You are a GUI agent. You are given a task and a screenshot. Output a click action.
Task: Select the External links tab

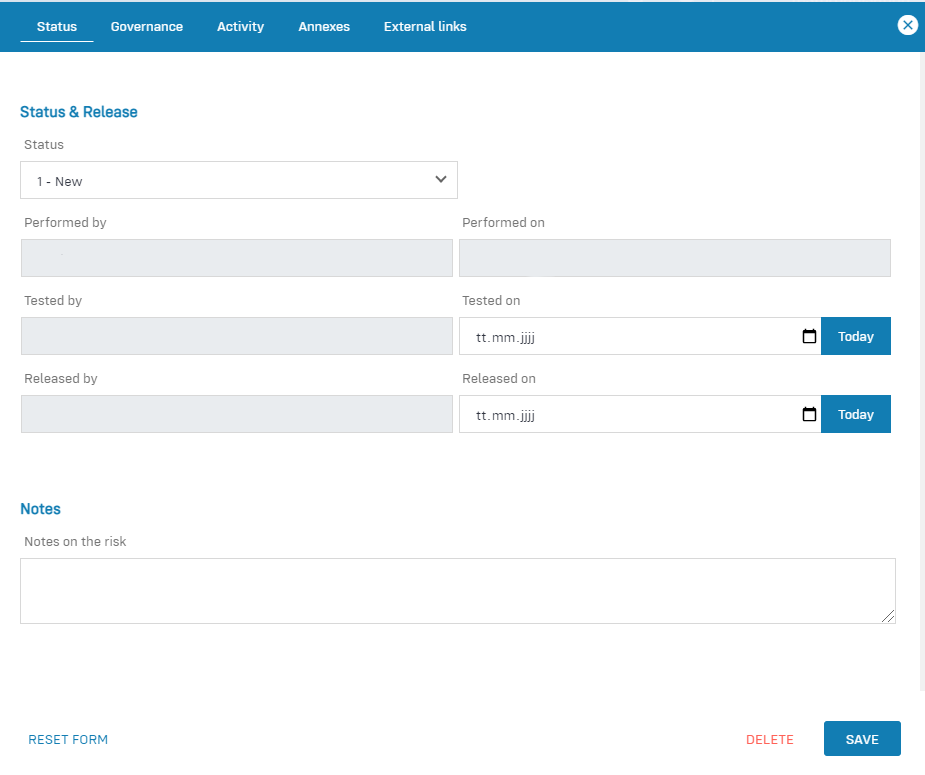tap(425, 27)
